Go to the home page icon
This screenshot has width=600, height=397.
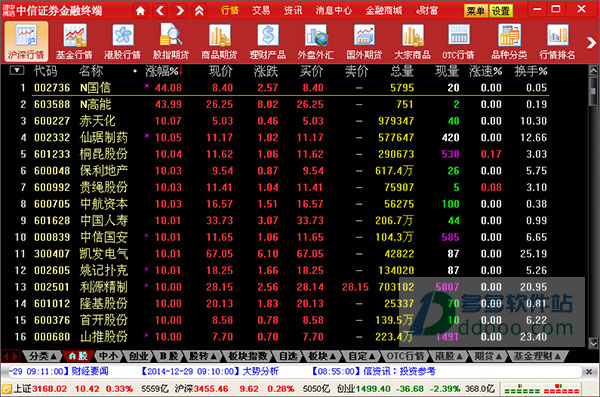pyautogui.click(x=140, y=10)
